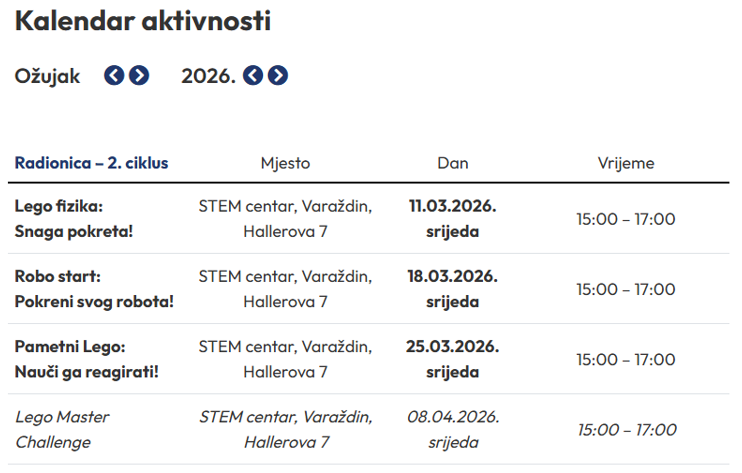Click previous year arrow beside 2026.

[x=253, y=75]
